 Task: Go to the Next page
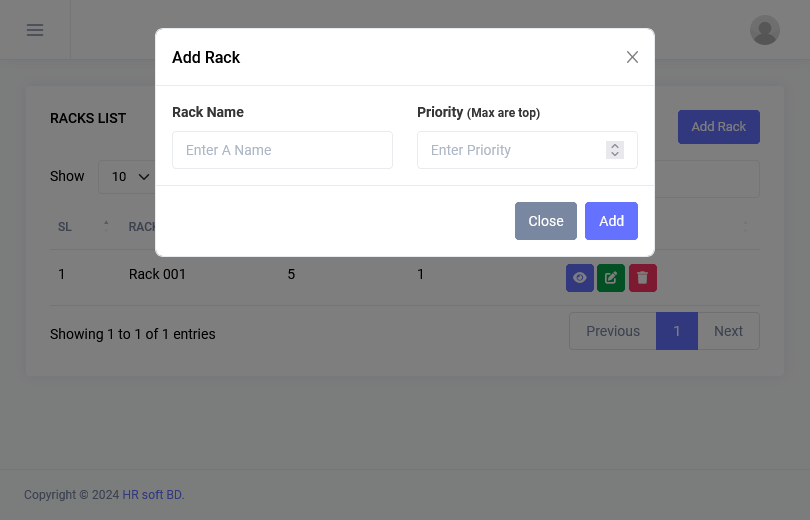click(728, 331)
